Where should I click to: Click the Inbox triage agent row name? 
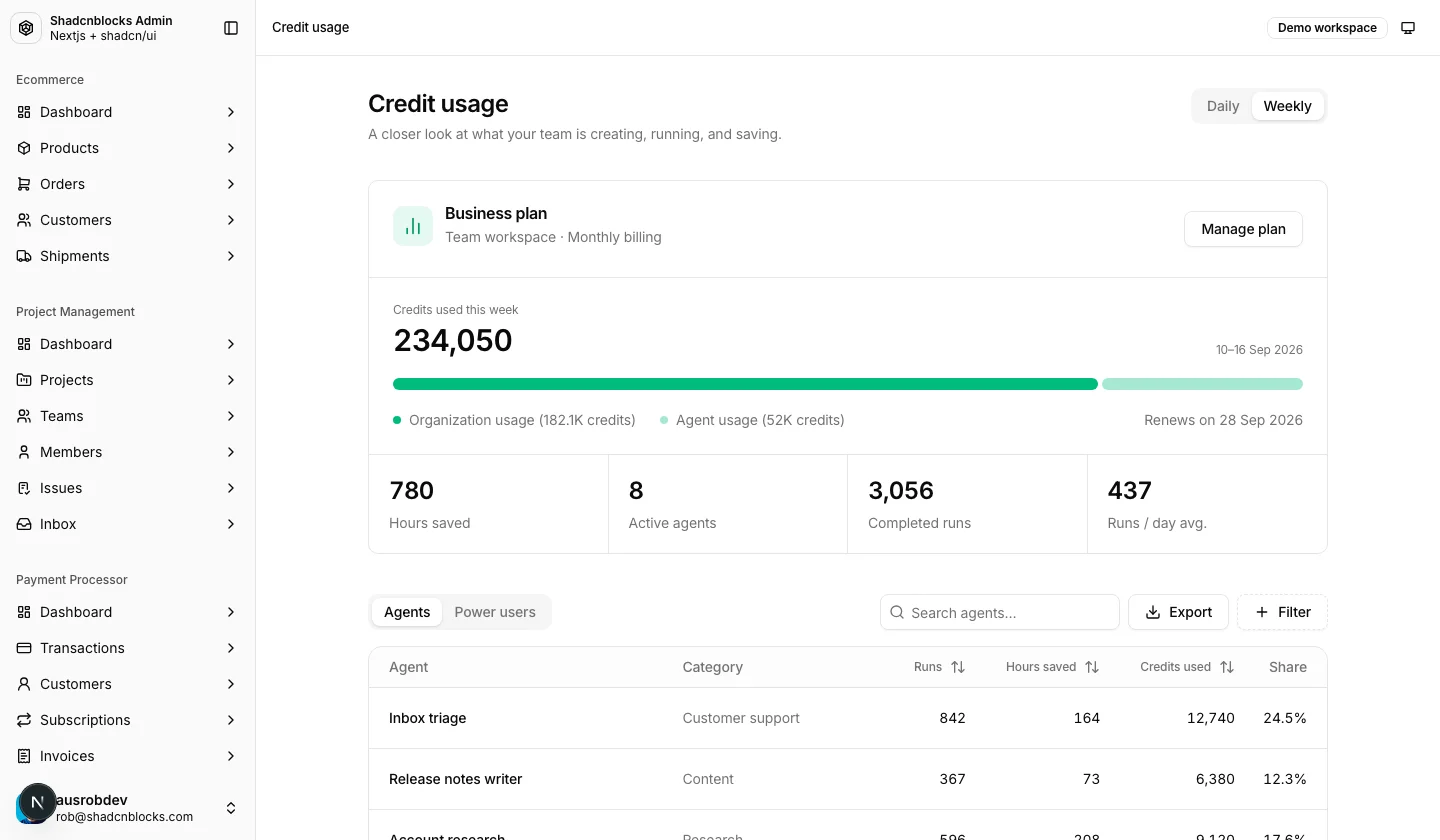coord(427,718)
